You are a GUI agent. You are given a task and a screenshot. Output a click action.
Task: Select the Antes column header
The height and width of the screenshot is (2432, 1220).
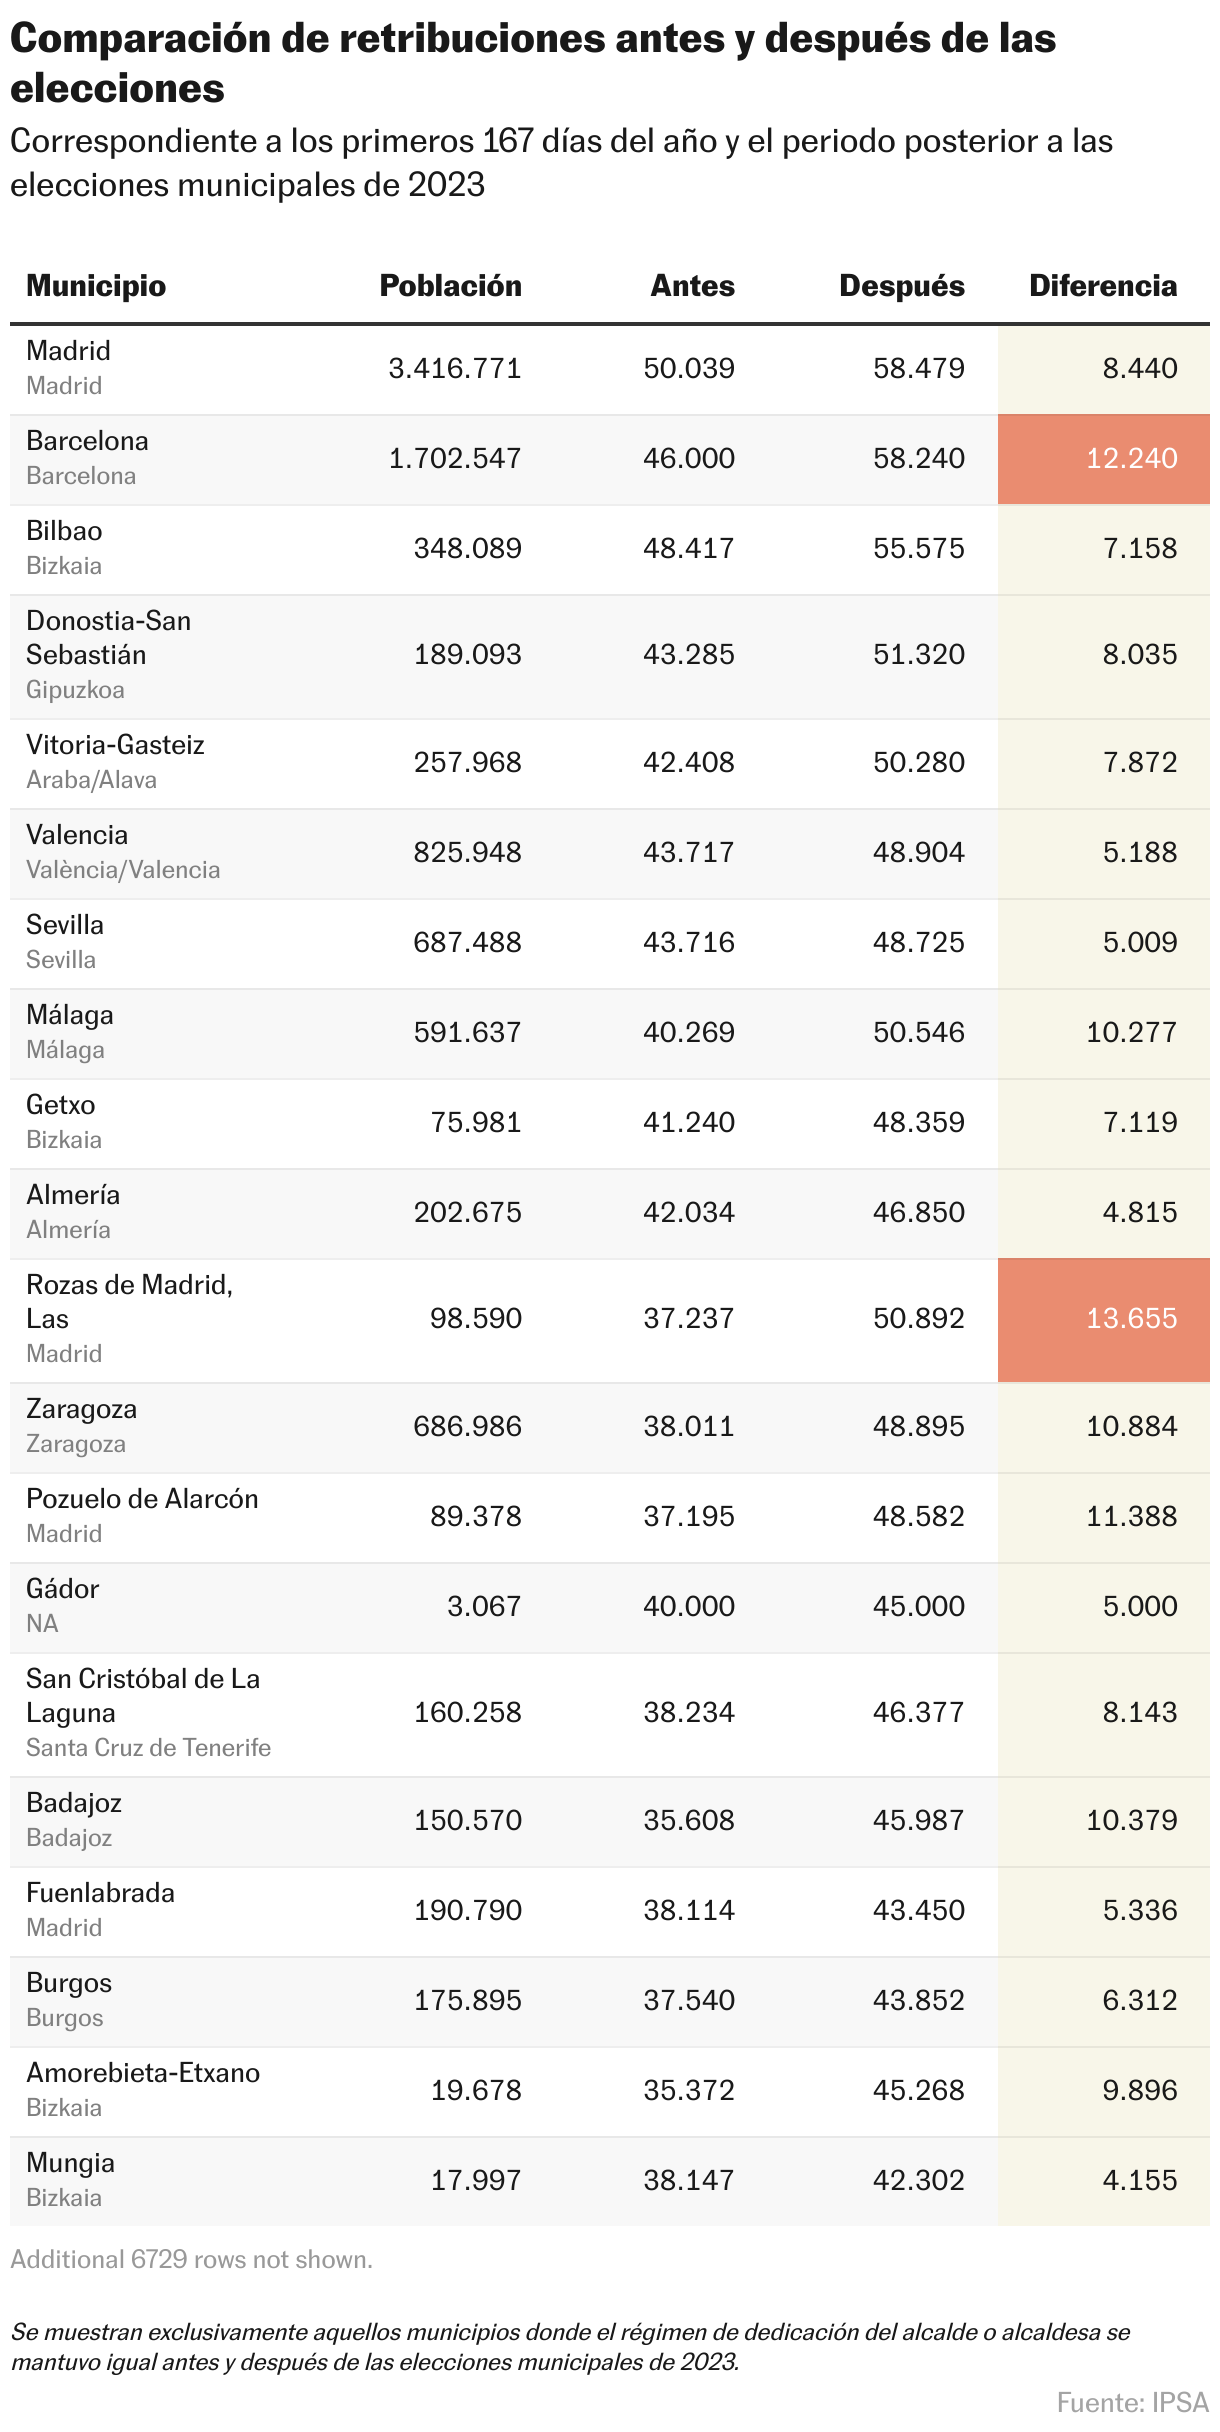(x=692, y=286)
